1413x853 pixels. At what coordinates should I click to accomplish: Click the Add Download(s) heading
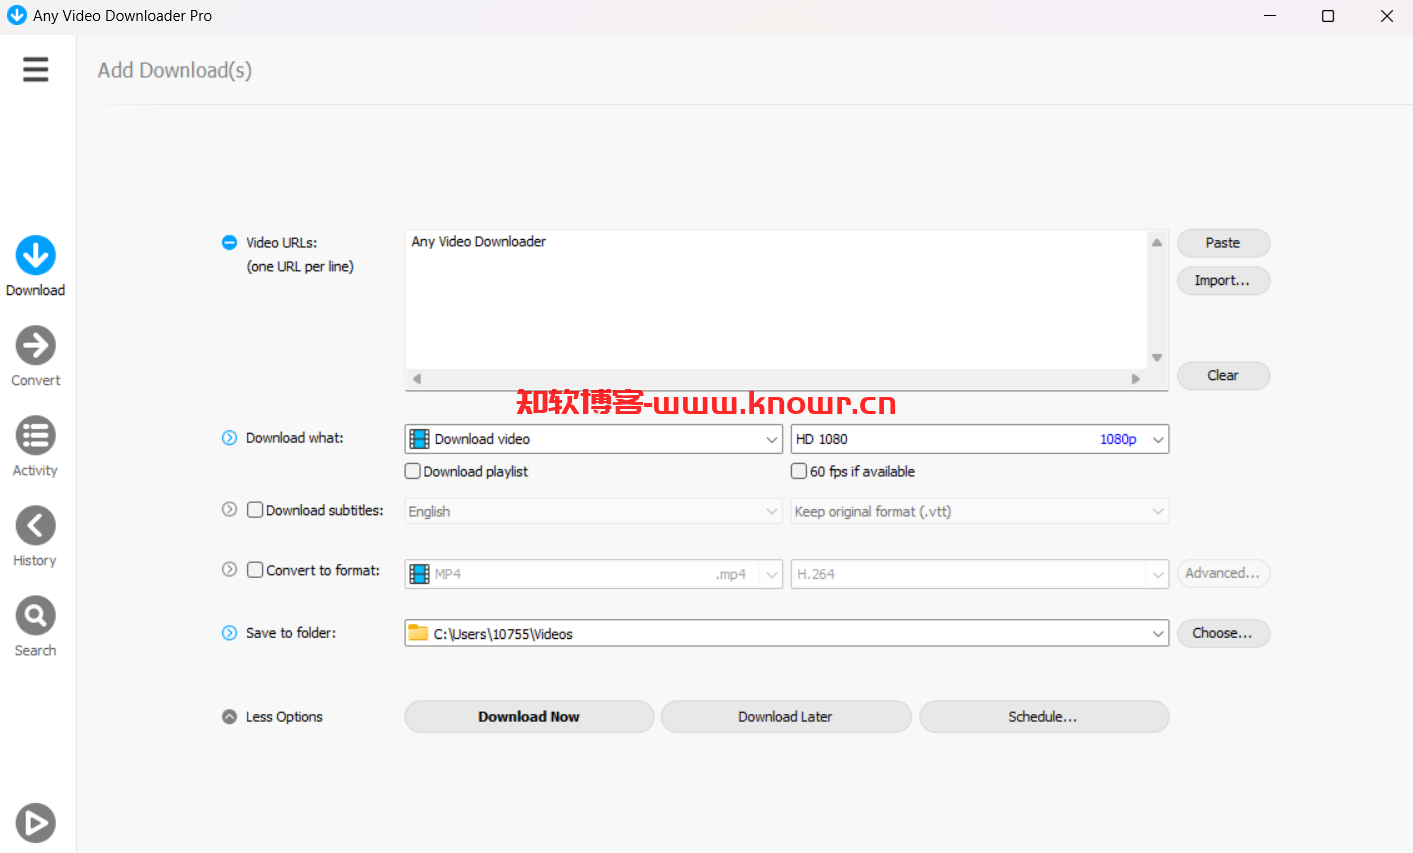175,70
